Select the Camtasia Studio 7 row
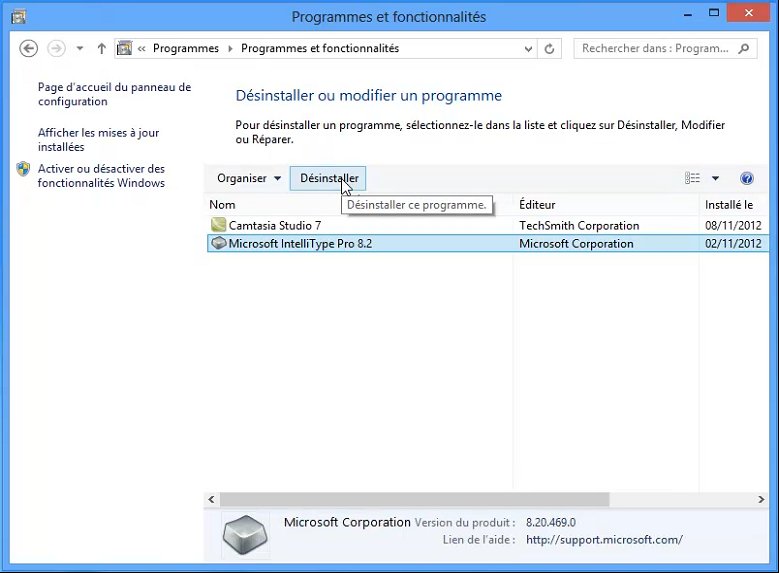 point(487,225)
